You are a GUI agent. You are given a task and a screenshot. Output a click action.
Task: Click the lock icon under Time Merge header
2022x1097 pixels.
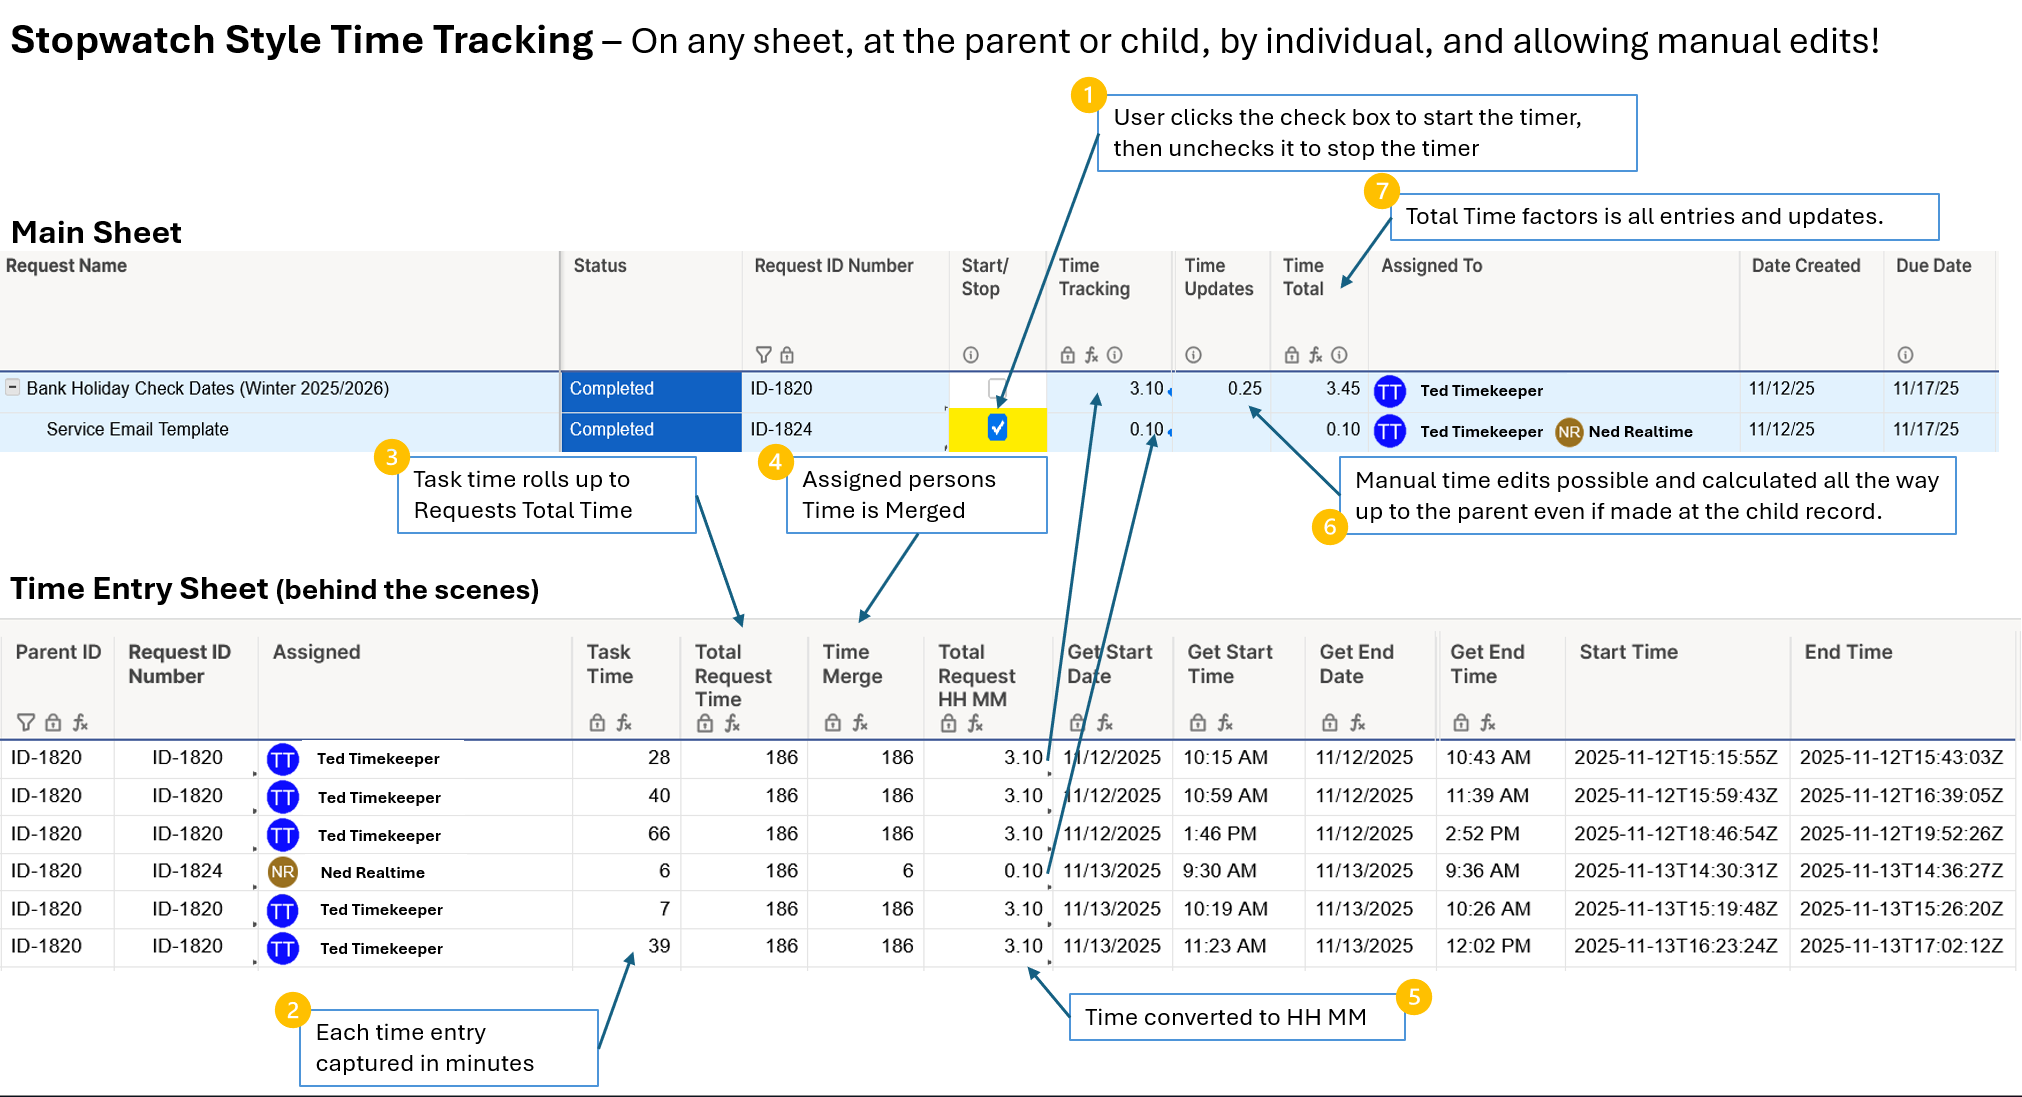click(833, 722)
